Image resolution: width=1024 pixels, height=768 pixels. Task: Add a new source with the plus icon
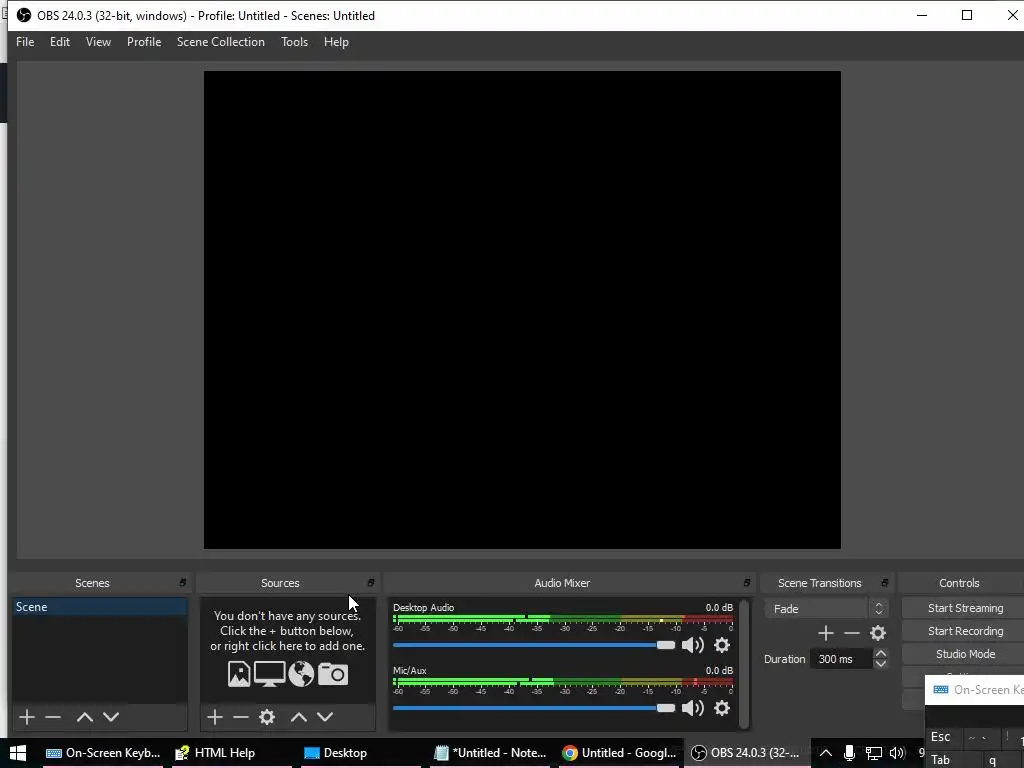pyautogui.click(x=215, y=717)
